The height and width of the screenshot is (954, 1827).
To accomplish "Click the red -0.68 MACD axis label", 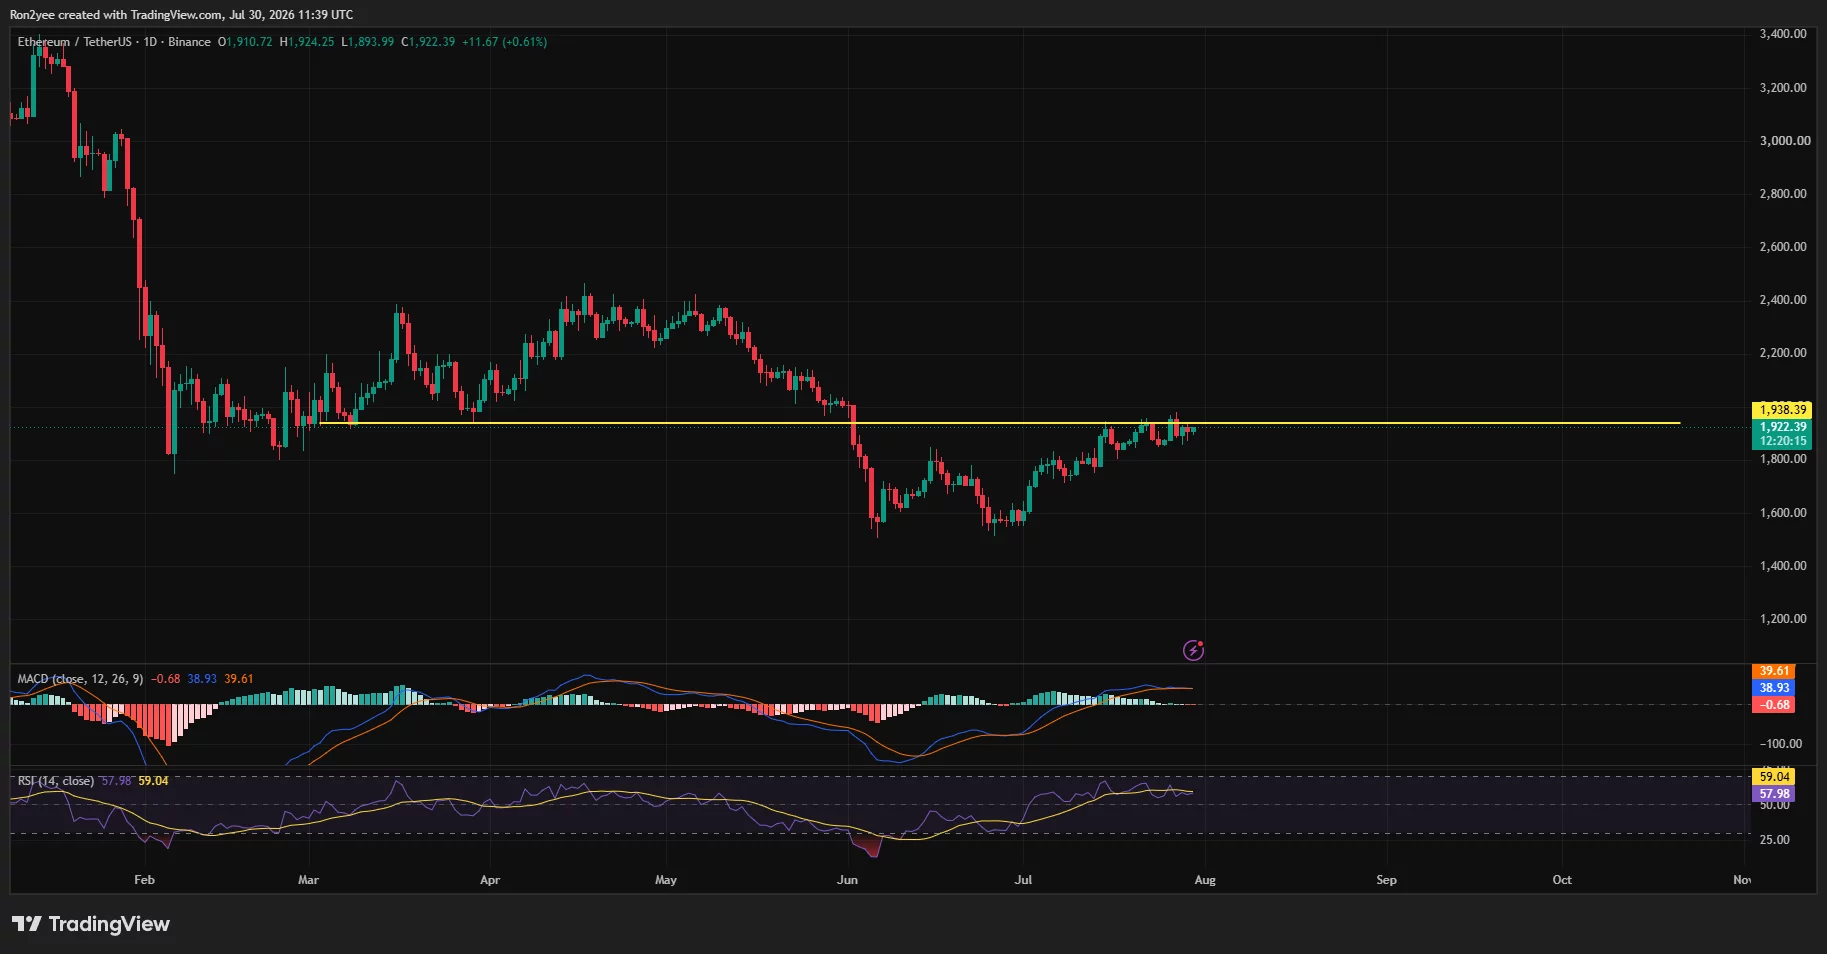I will point(1774,705).
